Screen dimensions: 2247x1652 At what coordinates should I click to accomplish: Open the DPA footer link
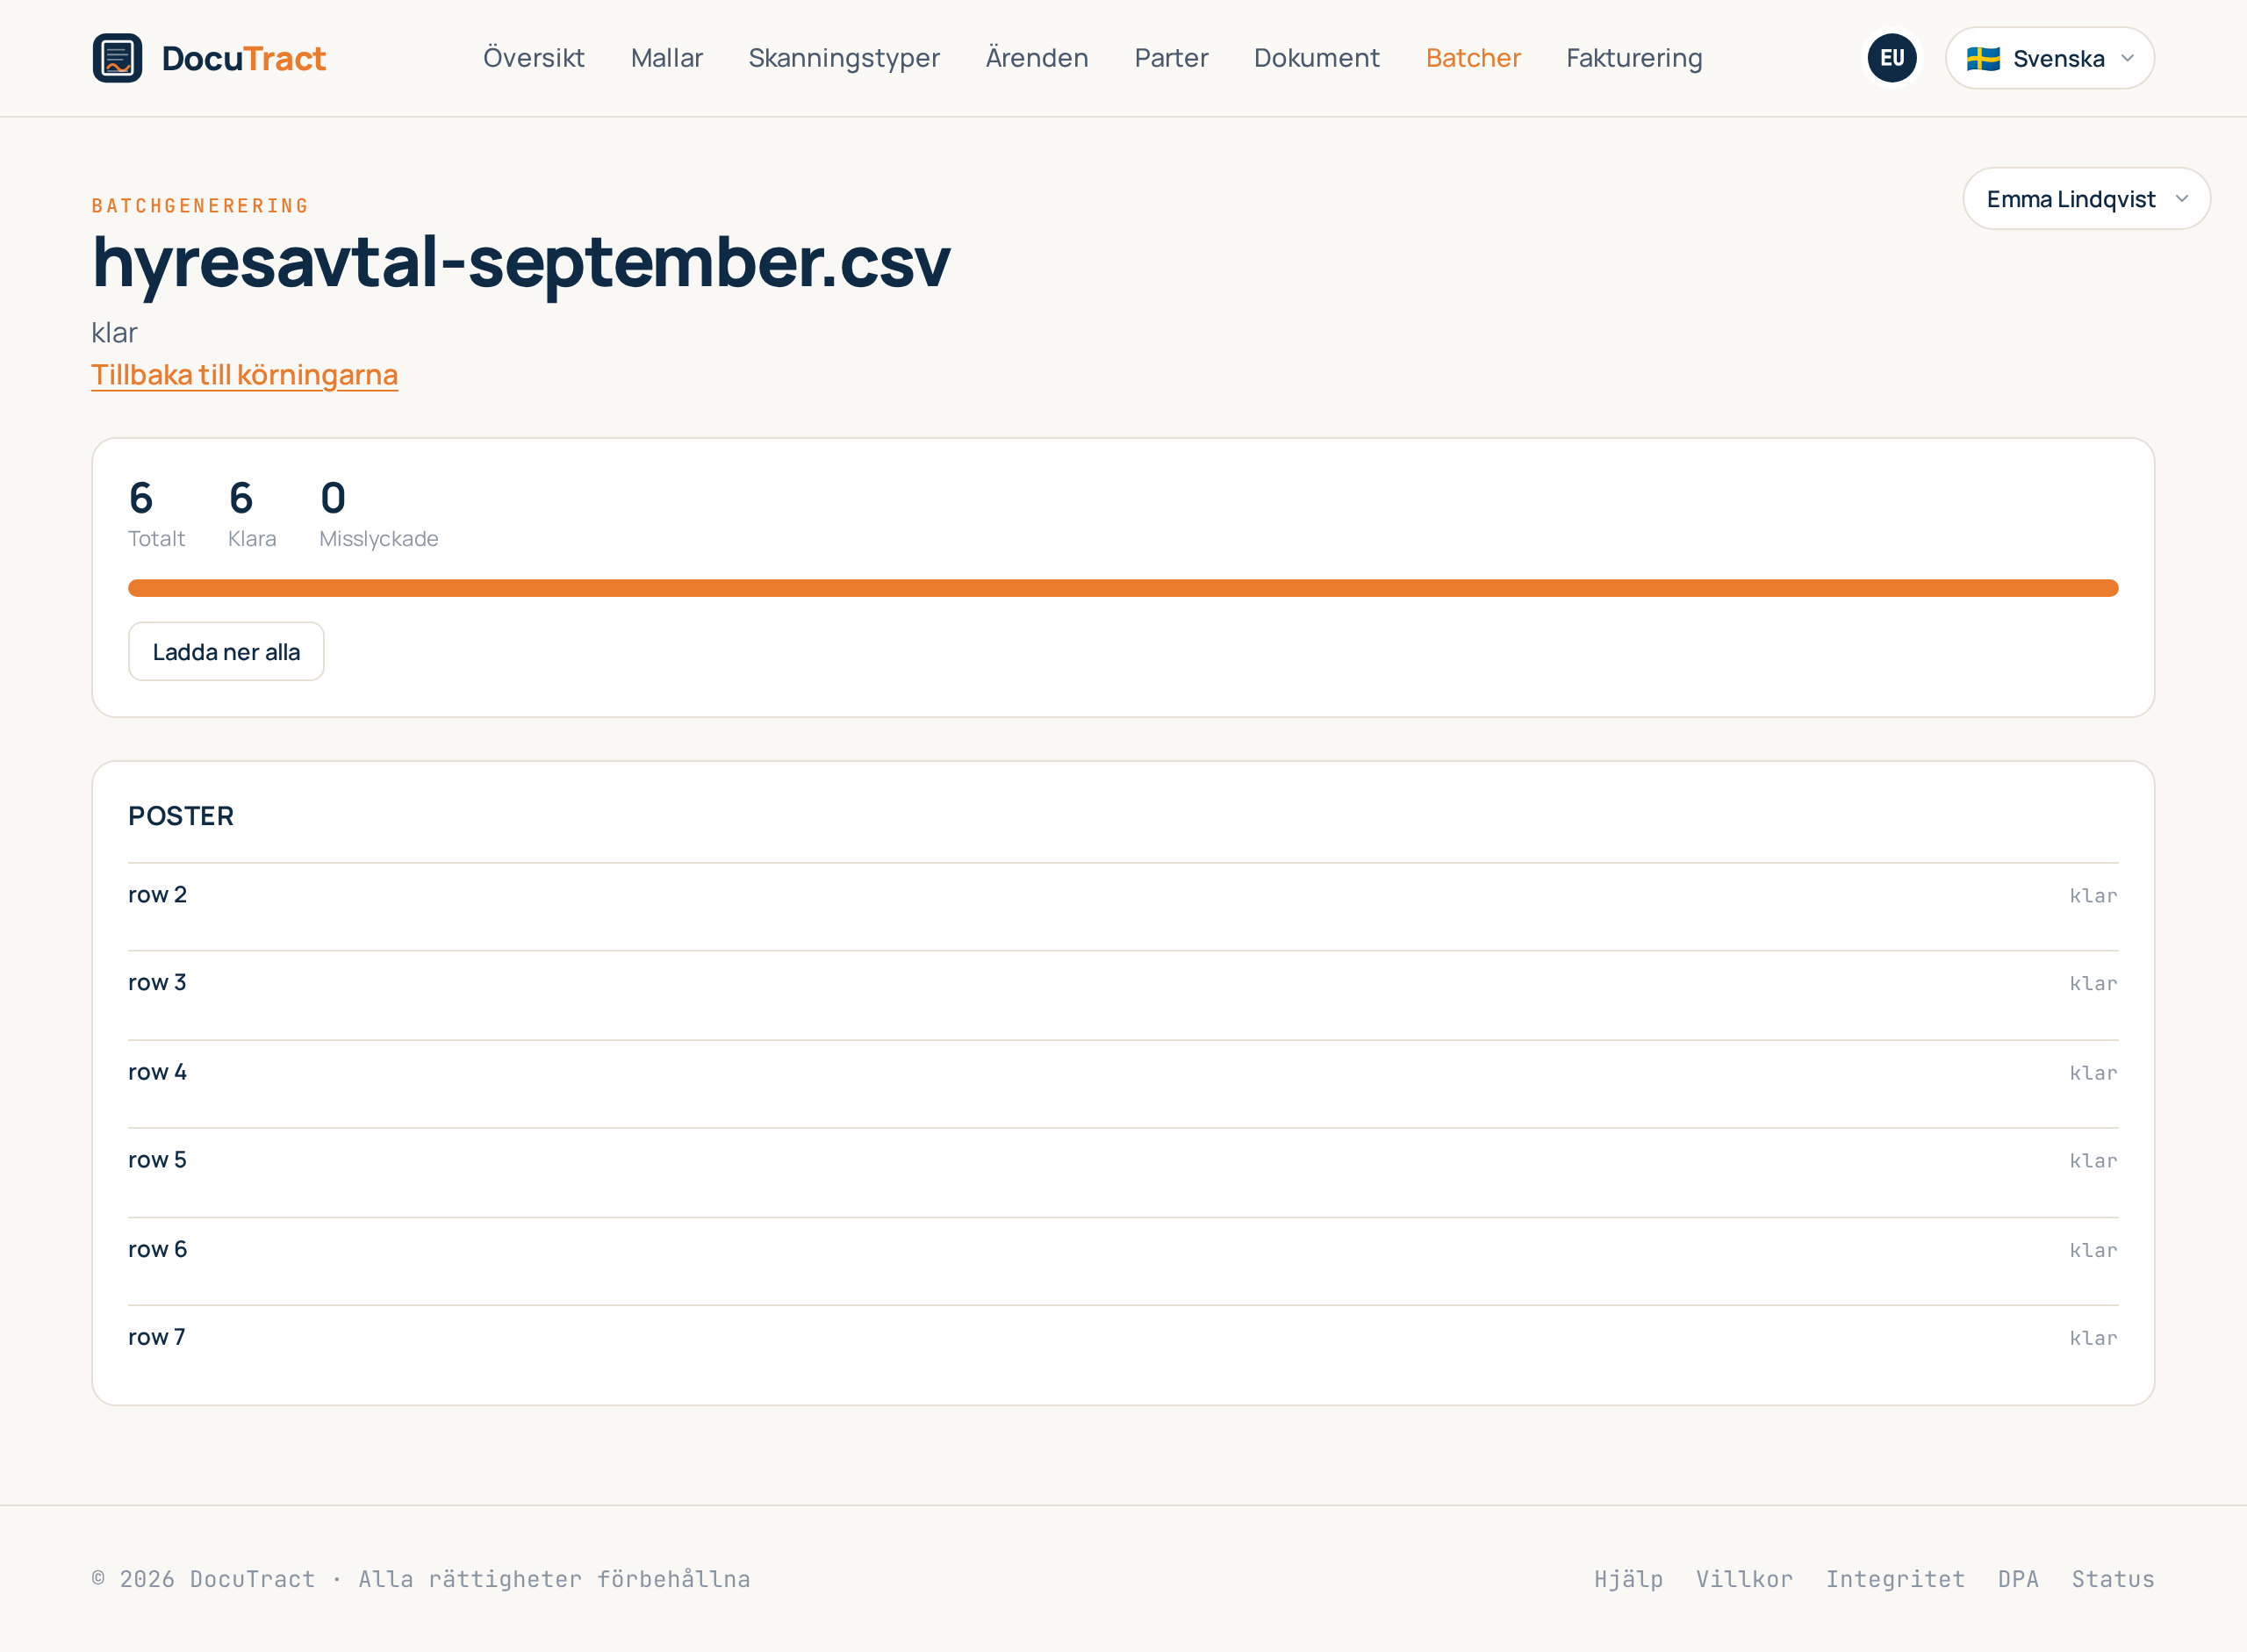2018,1579
